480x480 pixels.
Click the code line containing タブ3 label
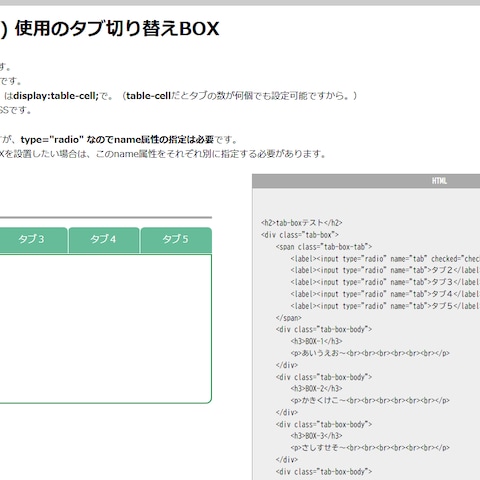pos(385,282)
